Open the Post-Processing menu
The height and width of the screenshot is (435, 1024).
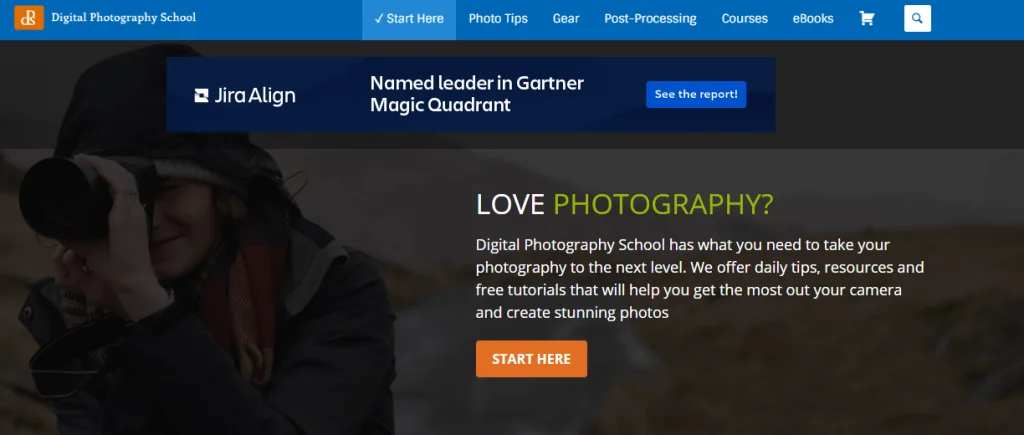(650, 19)
